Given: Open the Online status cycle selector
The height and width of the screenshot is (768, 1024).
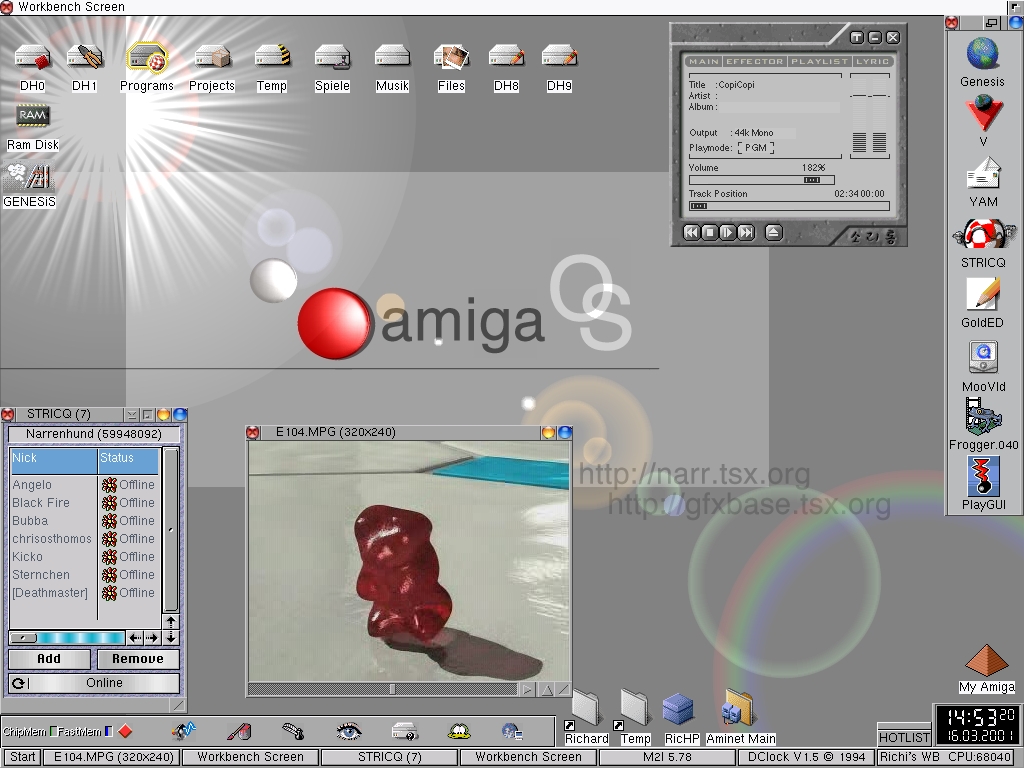Looking at the screenshot, I should [x=94, y=683].
